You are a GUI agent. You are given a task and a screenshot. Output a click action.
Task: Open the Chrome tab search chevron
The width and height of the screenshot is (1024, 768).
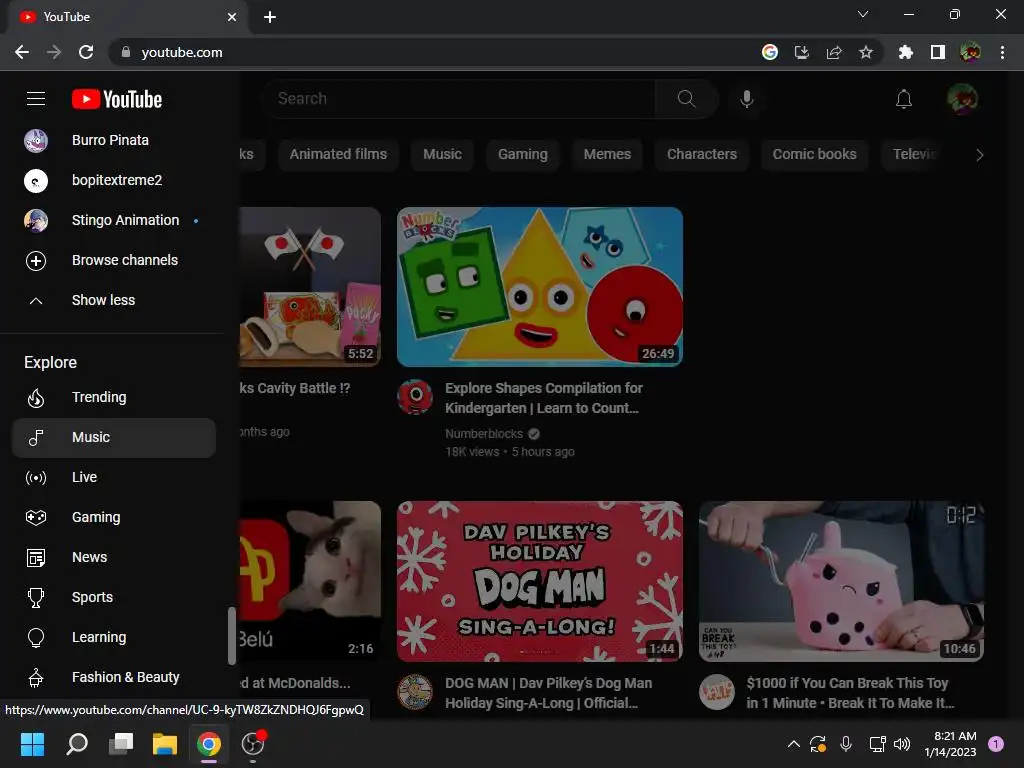pos(863,14)
